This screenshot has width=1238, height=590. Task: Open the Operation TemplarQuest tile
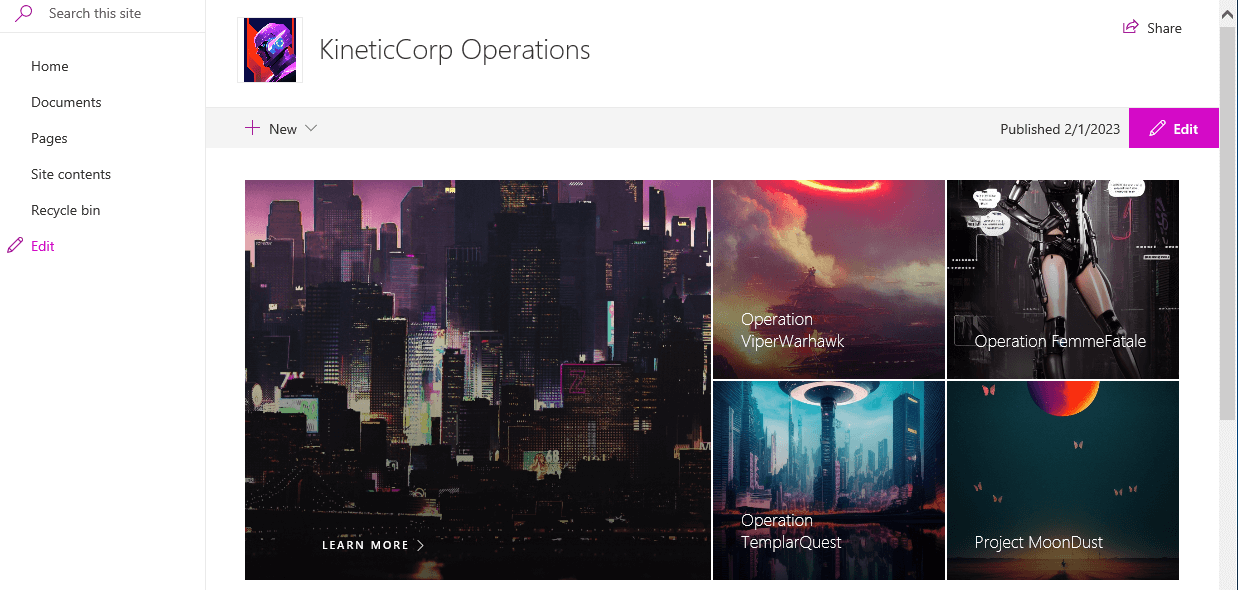click(x=829, y=480)
